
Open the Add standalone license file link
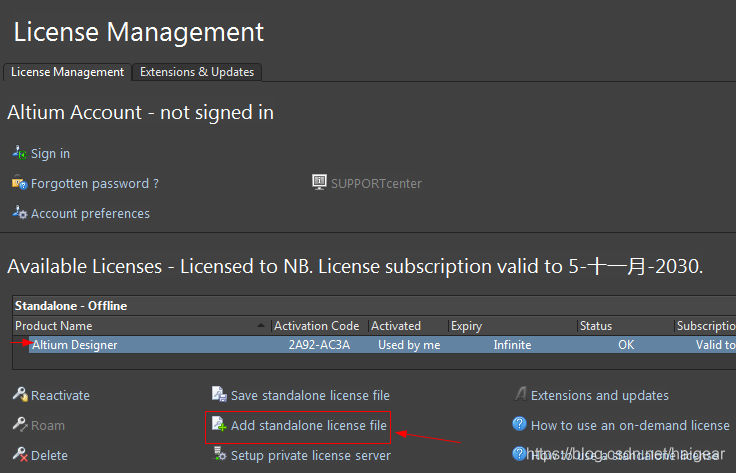(308, 425)
